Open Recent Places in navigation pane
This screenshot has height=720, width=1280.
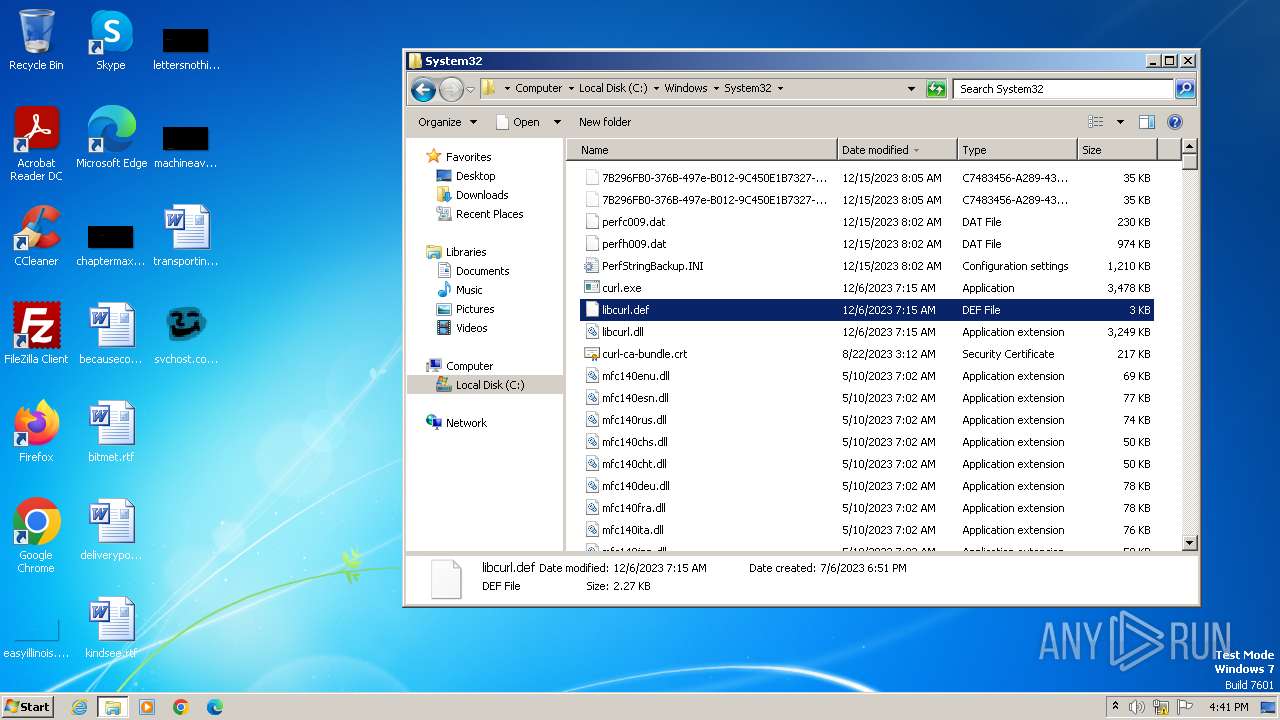tap(489, 214)
